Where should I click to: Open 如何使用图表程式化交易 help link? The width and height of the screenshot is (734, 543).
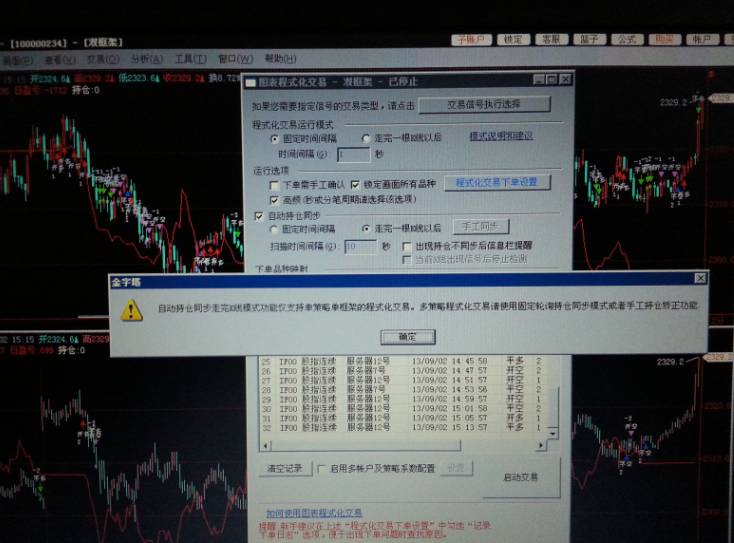[x=314, y=513]
